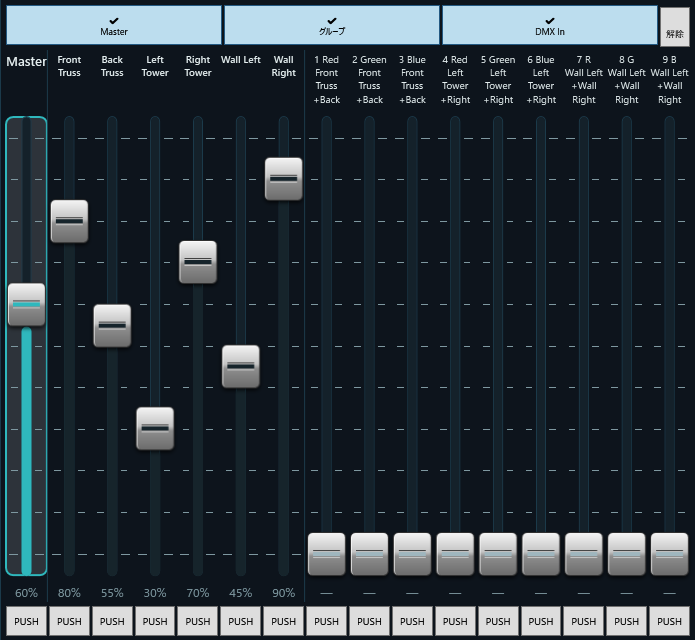Click the Left Tower 30% value
Image resolution: width=696 pixels, height=640 pixels.
pyautogui.click(x=155, y=593)
